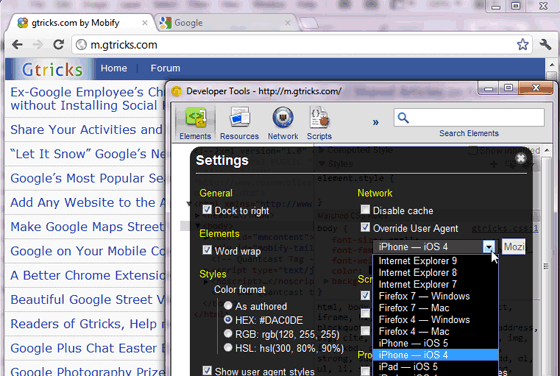Choose iPad — iOS 5 user agent
This screenshot has width=560, height=376.
tap(435, 367)
